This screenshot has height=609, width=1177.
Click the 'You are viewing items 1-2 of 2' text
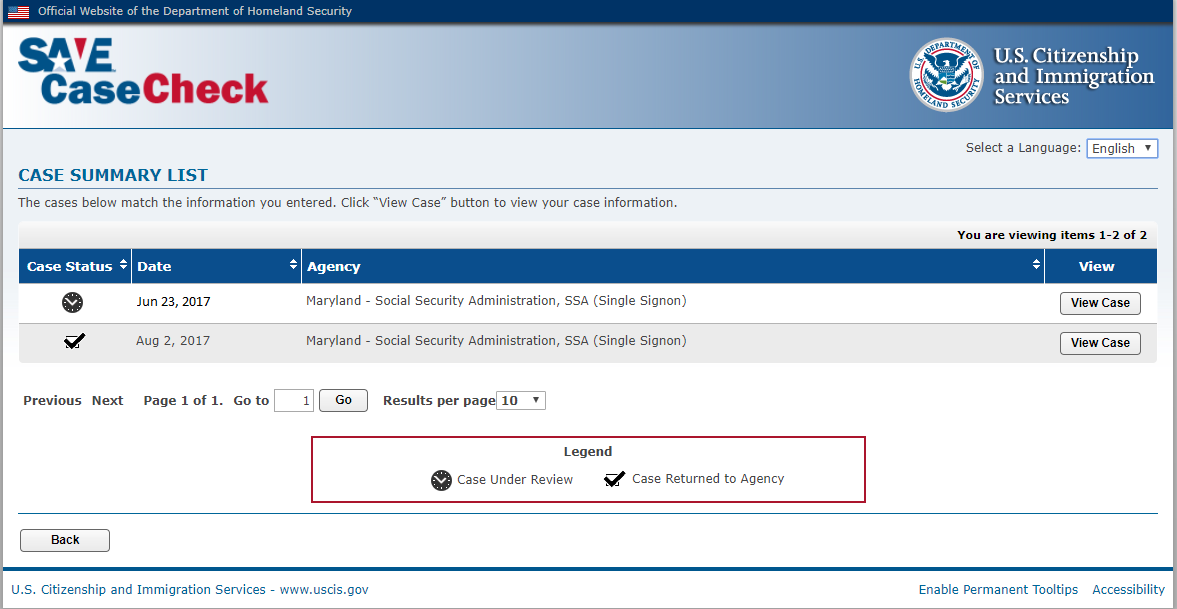(x=1052, y=235)
